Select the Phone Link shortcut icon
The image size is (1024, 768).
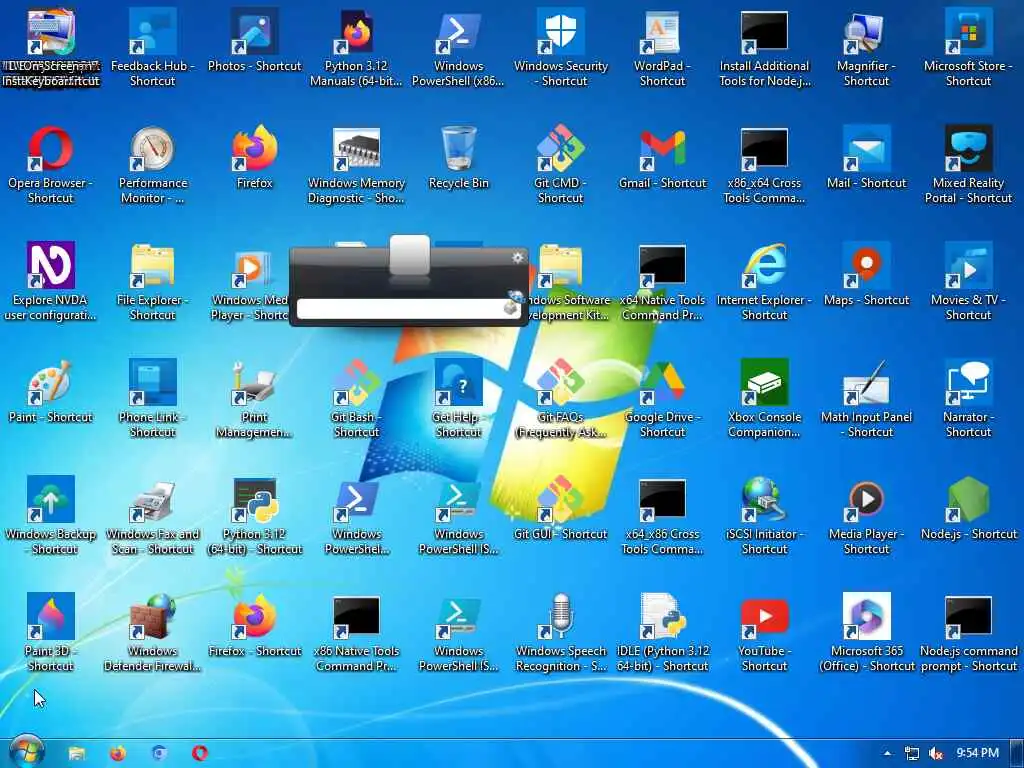pyautogui.click(x=153, y=398)
